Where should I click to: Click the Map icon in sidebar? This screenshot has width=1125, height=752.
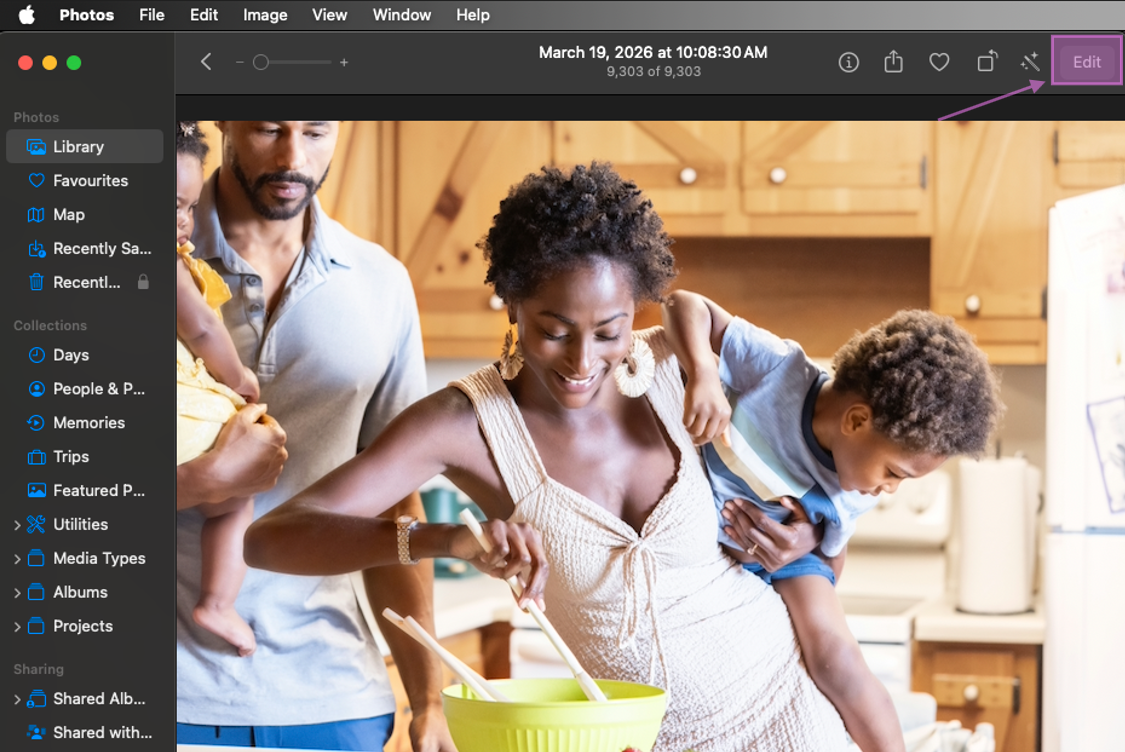pos(36,215)
